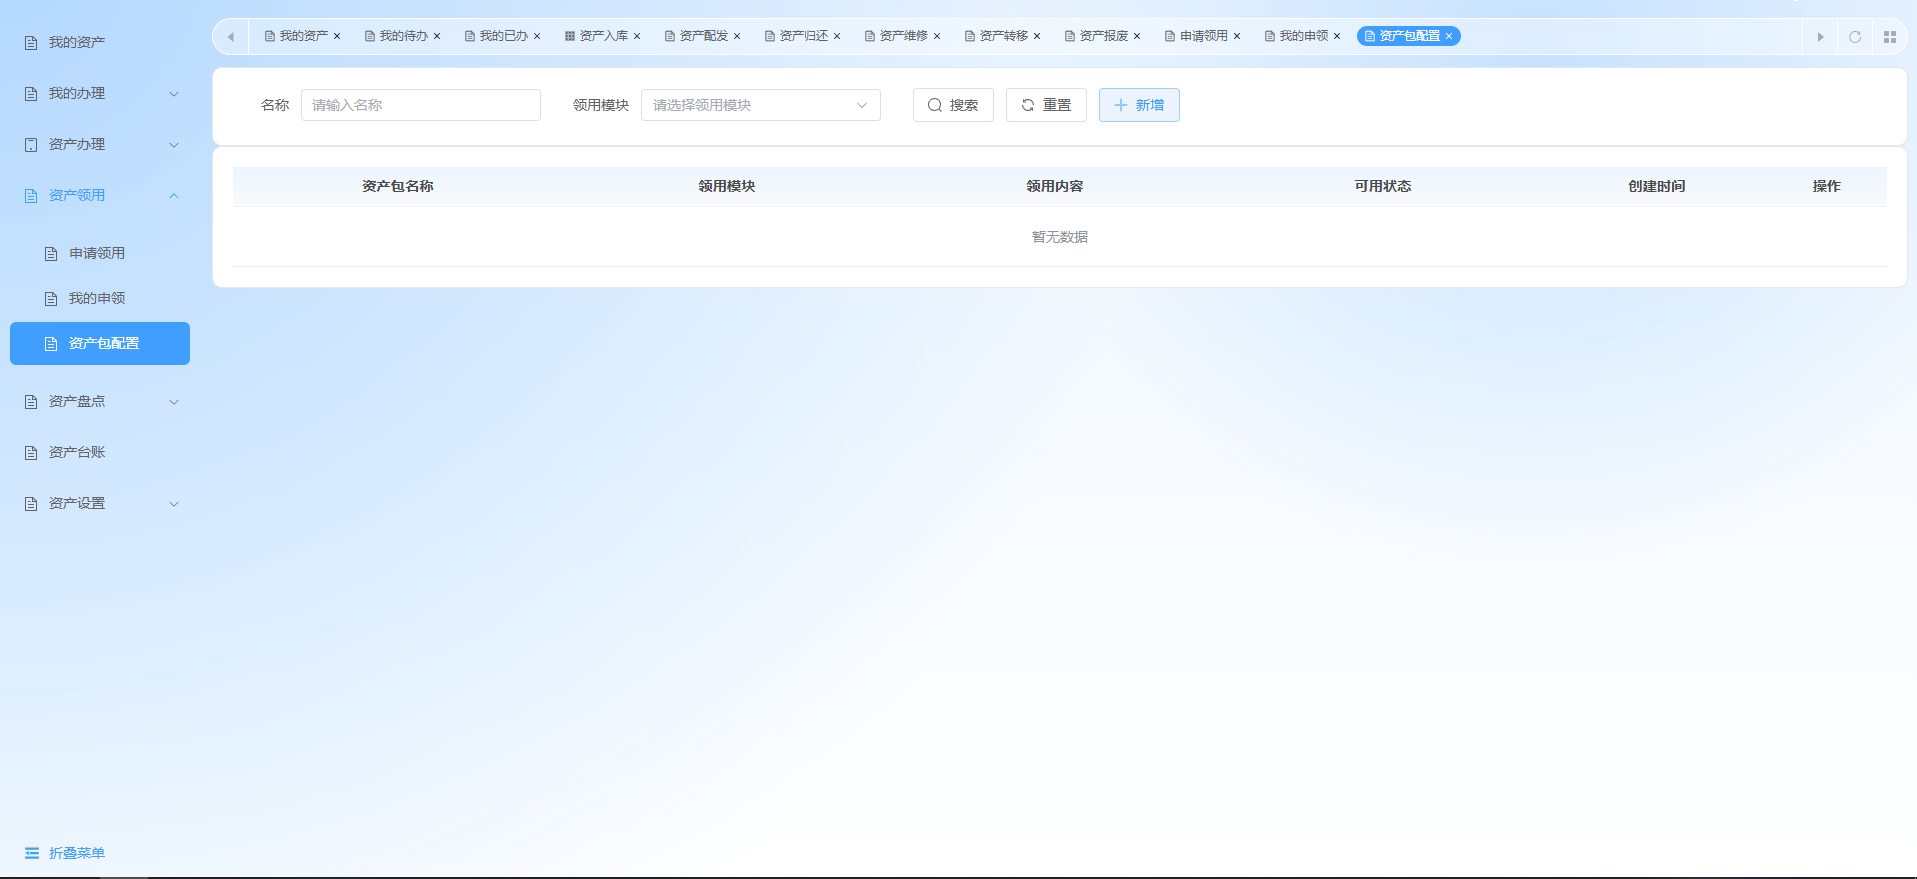The height and width of the screenshot is (879, 1917).
Task: Close the 我的待办 tab
Action: tap(437, 37)
